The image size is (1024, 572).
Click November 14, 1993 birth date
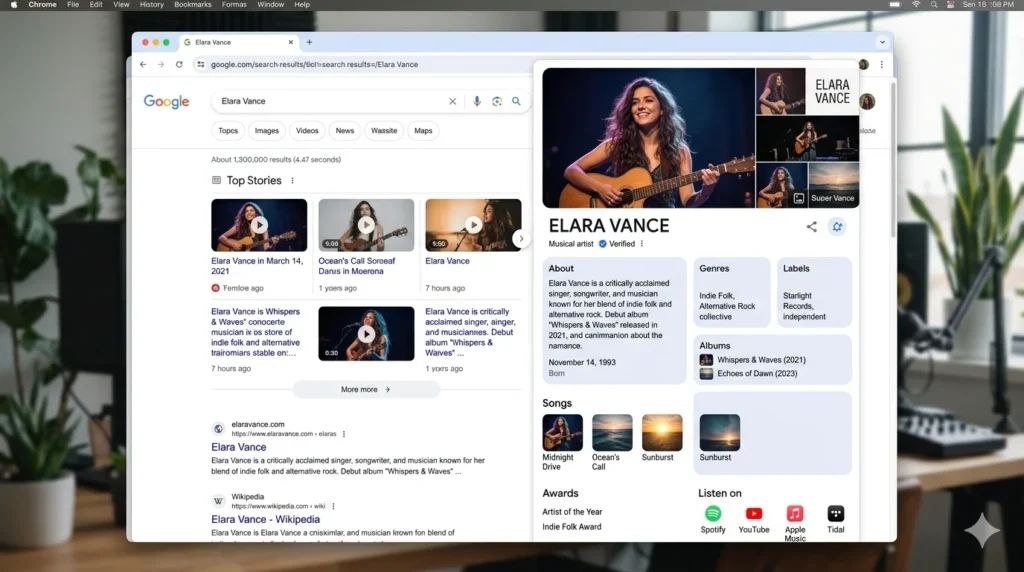coord(582,362)
